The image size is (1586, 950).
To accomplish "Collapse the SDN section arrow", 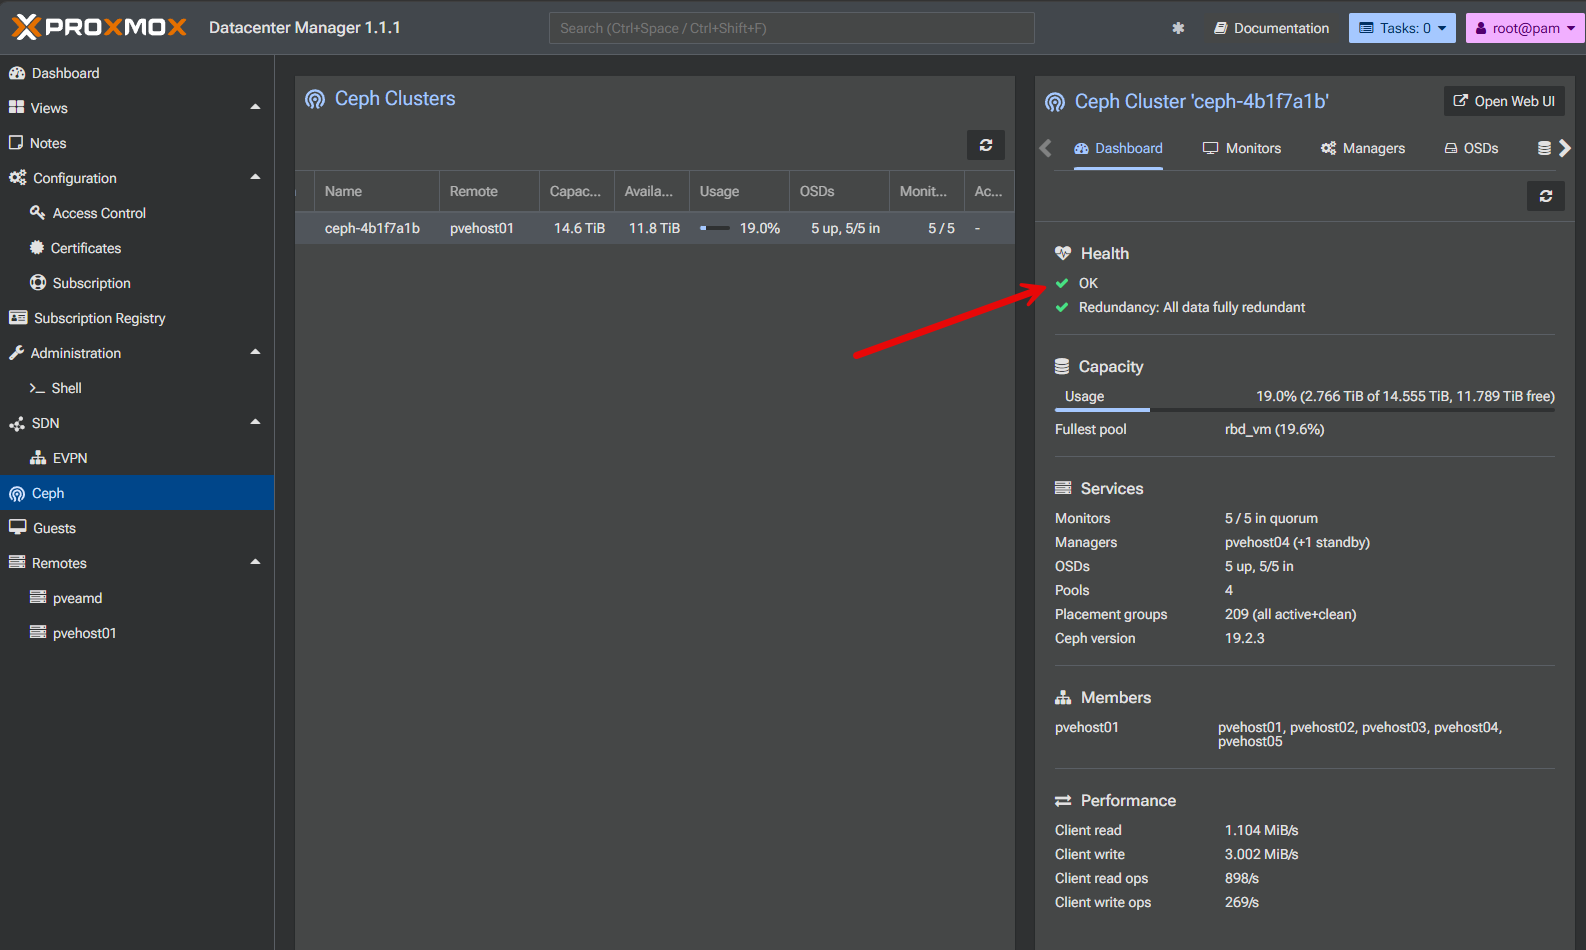I will [255, 422].
